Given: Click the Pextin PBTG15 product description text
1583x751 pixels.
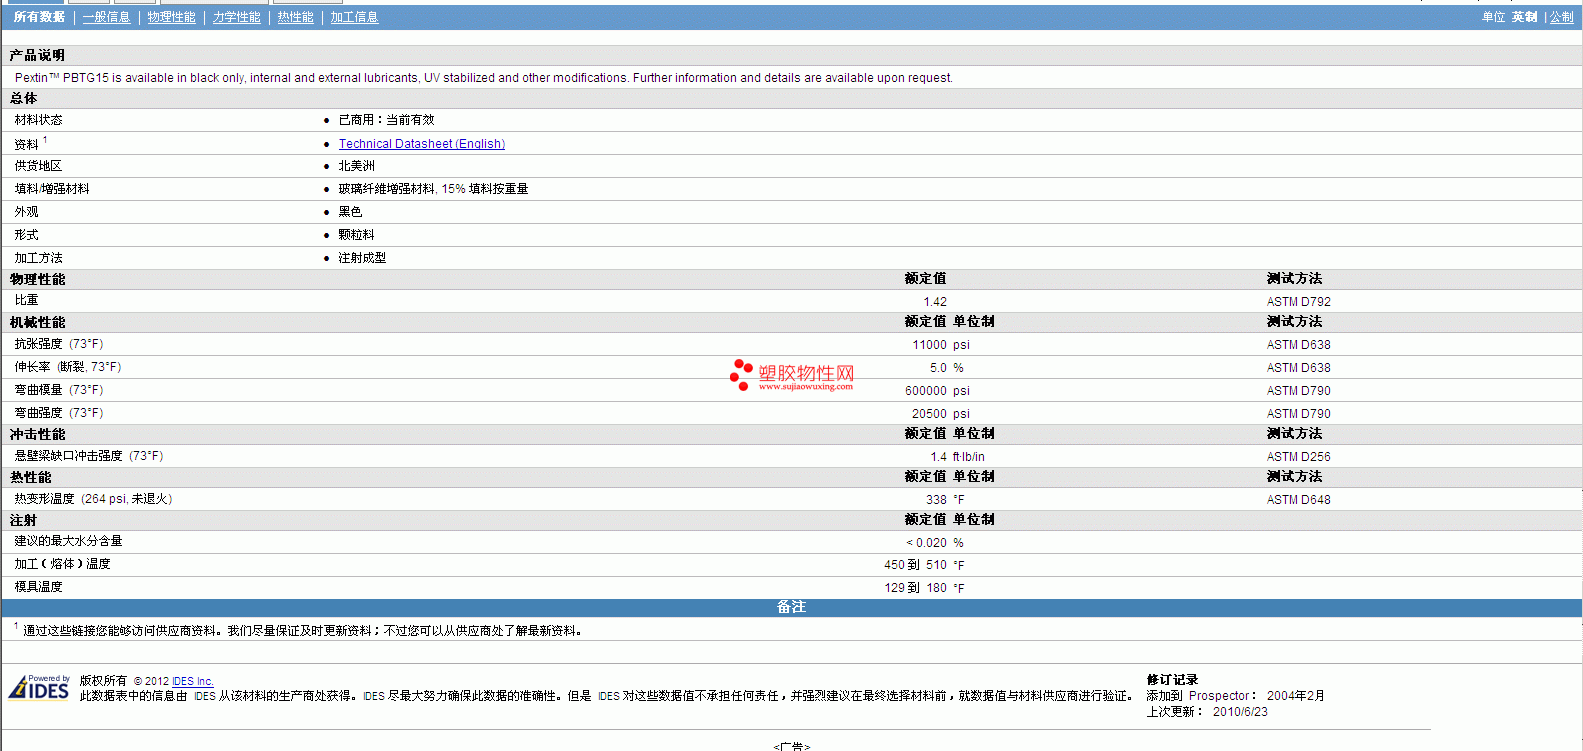Looking at the screenshot, I should pos(484,78).
